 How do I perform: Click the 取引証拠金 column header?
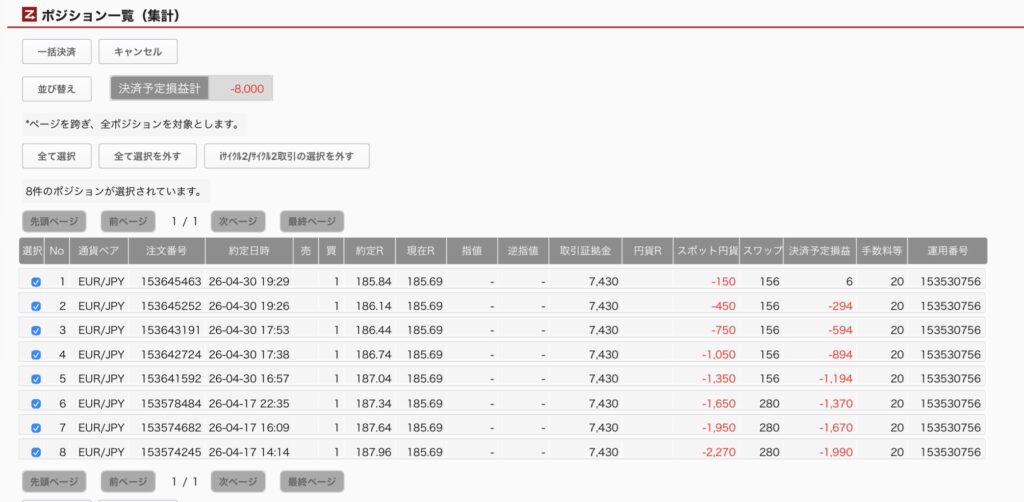[x=586, y=251]
